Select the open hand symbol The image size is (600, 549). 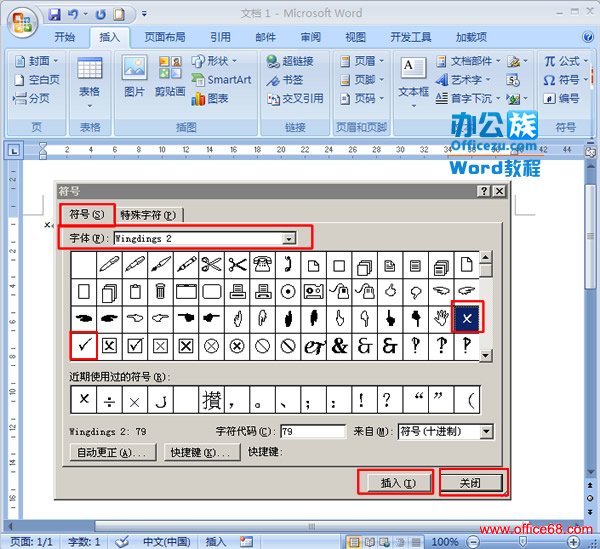pos(441,318)
